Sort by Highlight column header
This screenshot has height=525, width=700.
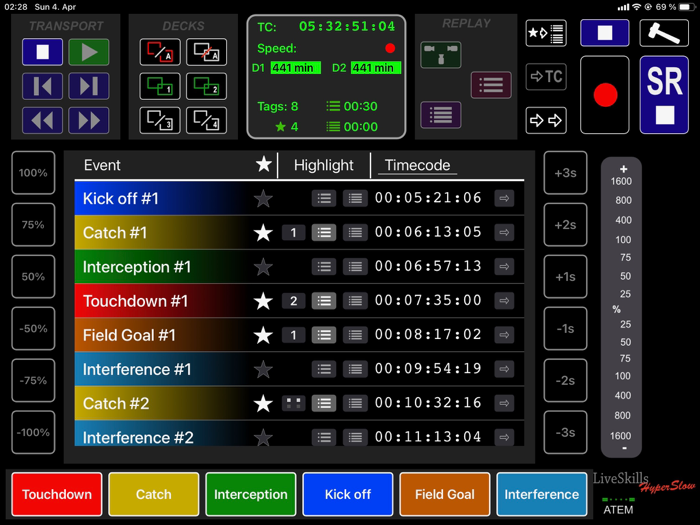324,165
